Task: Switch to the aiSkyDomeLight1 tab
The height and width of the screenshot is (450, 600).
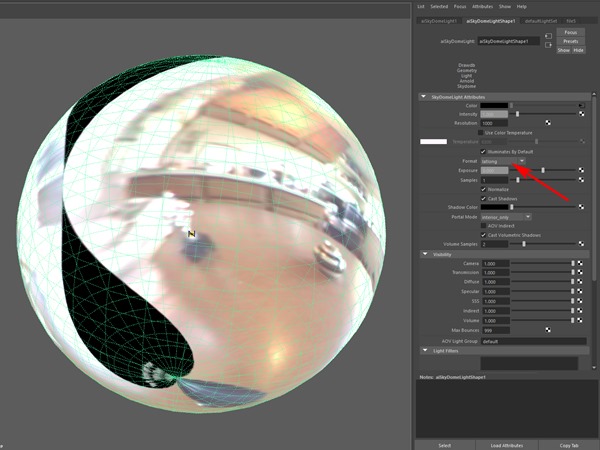Action: (x=439, y=21)
